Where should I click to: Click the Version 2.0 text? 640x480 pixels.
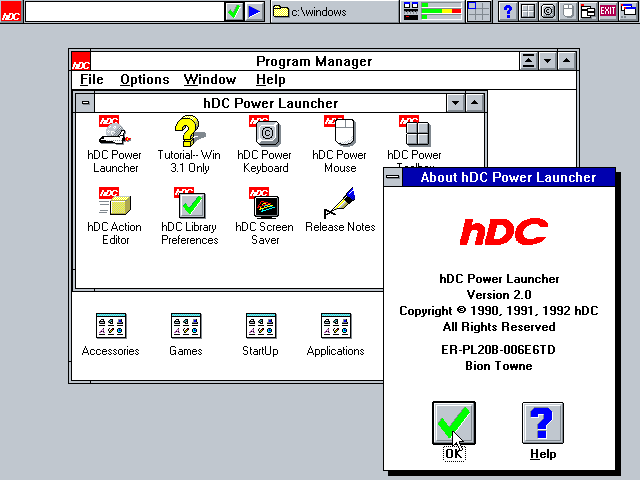pyautogui.click(x=499, y=295)
